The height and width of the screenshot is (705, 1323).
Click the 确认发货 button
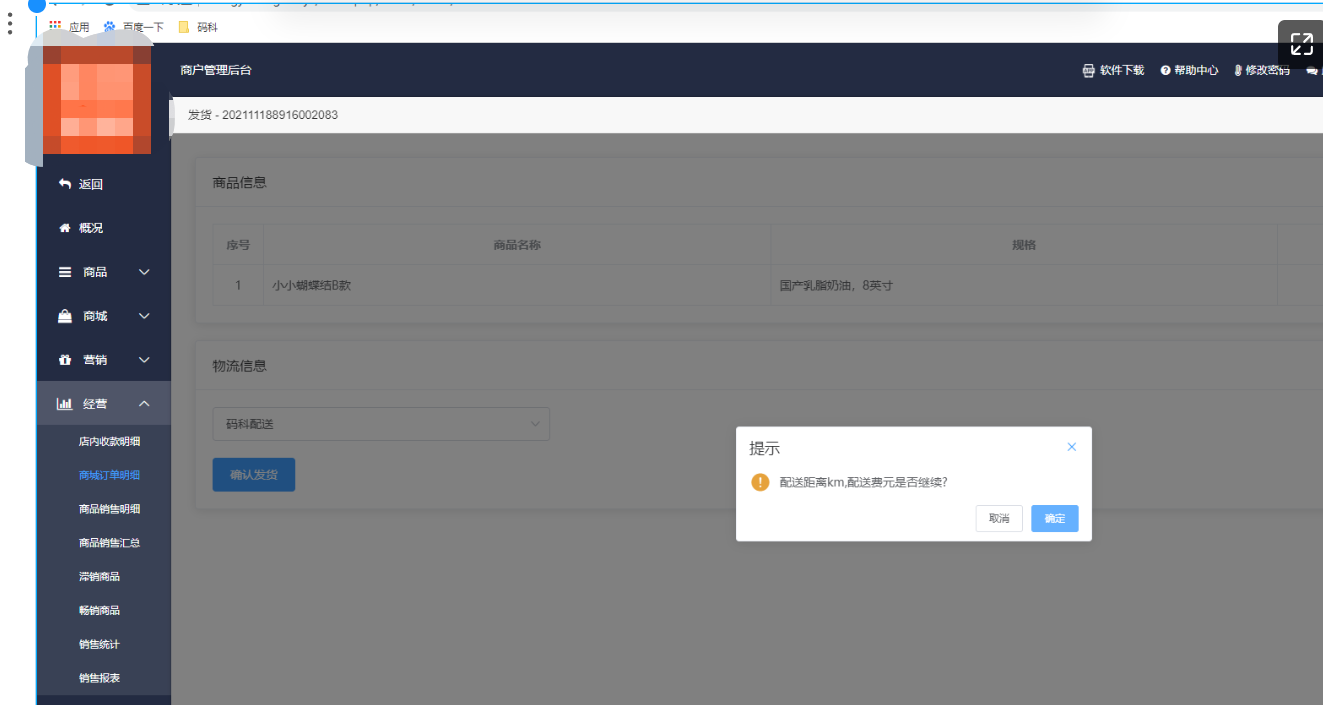click(x=254, y=475)
